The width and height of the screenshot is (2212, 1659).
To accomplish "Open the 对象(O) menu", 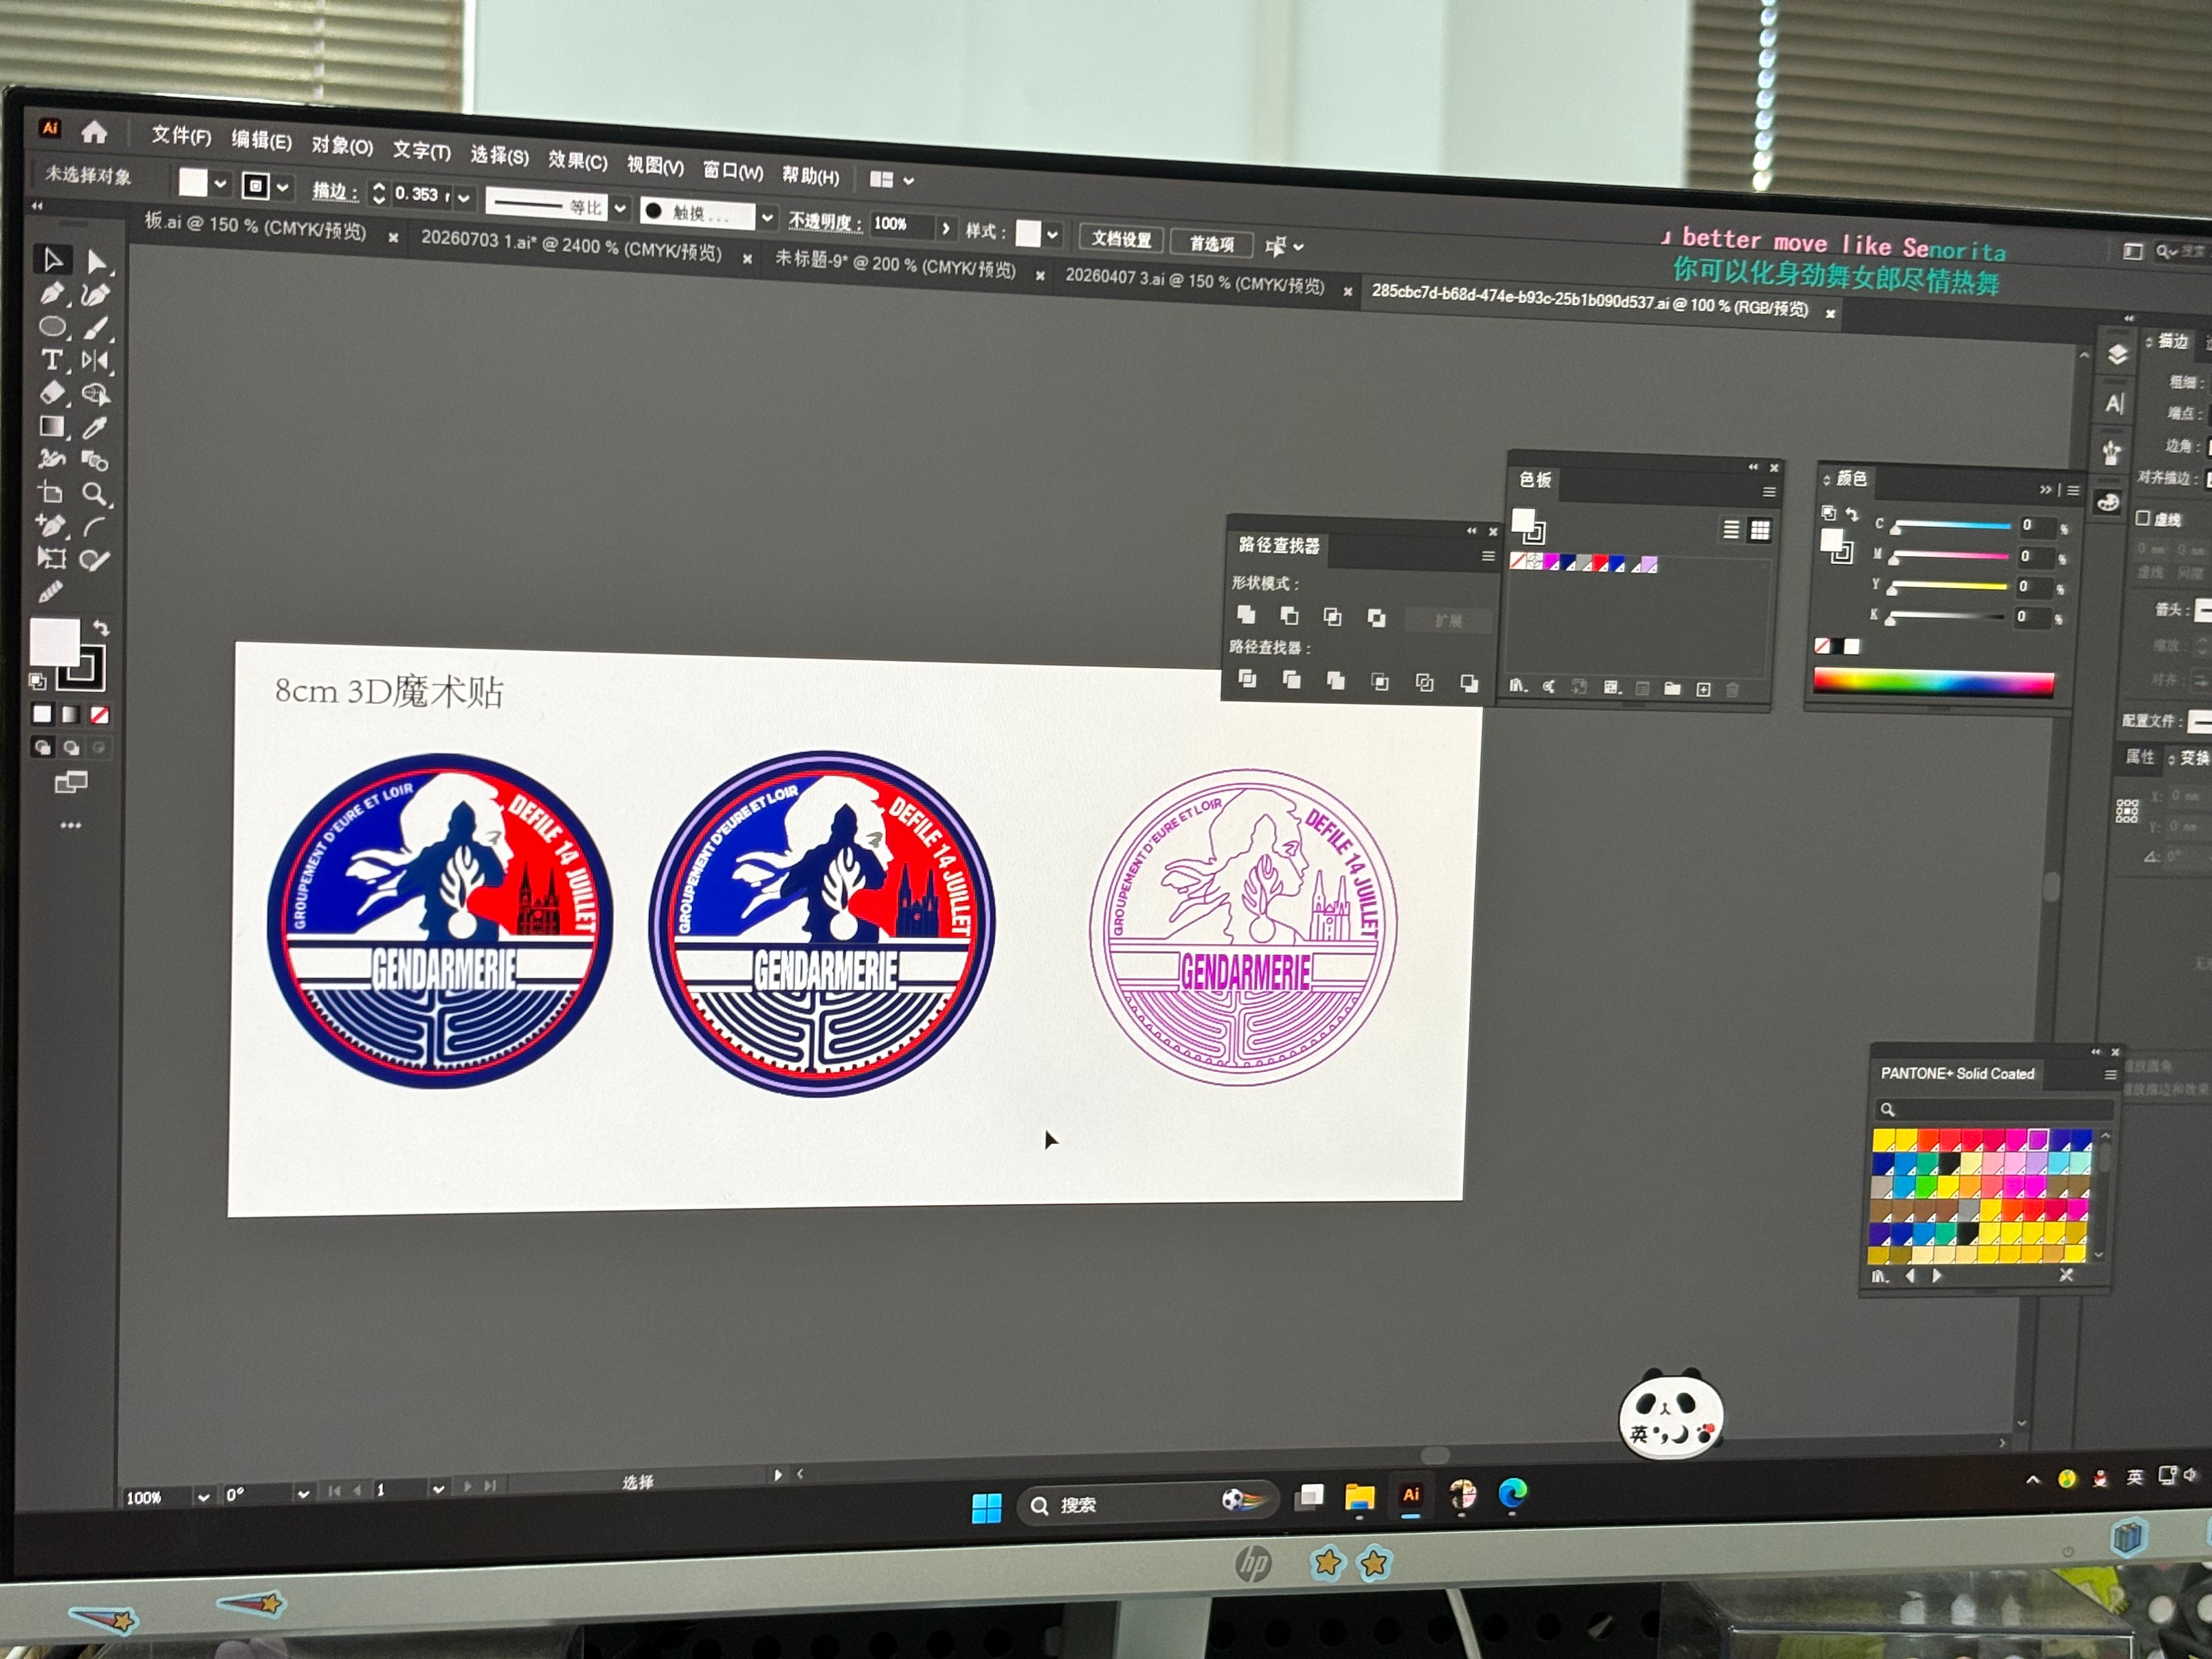I will tap(342, 146).
